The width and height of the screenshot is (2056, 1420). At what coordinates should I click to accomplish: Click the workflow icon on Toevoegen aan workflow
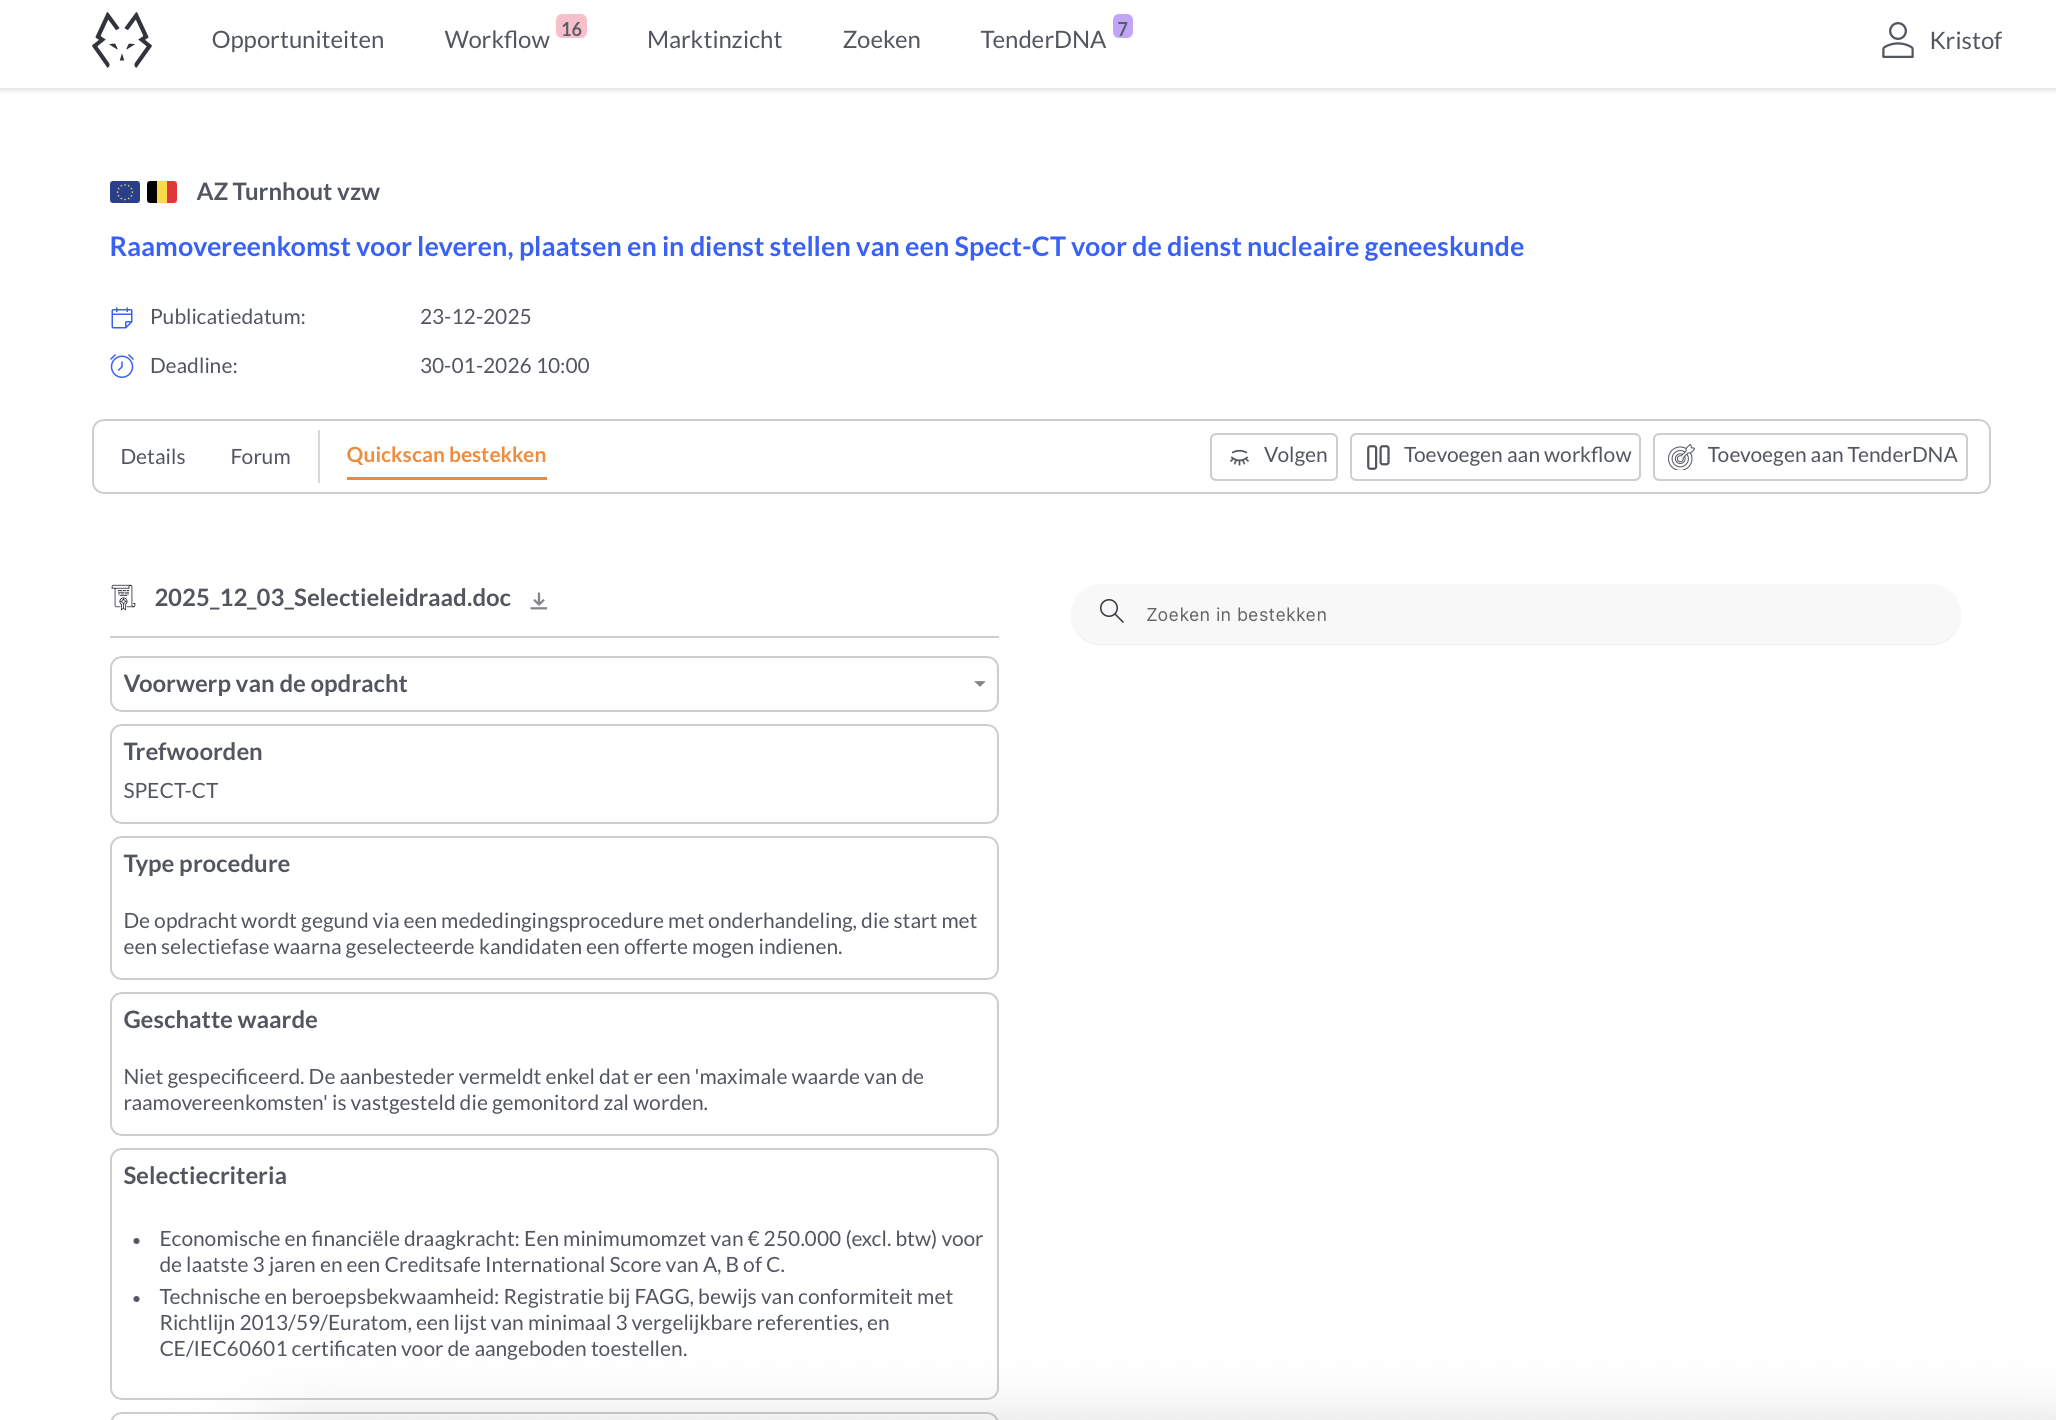click(1378, 456)
